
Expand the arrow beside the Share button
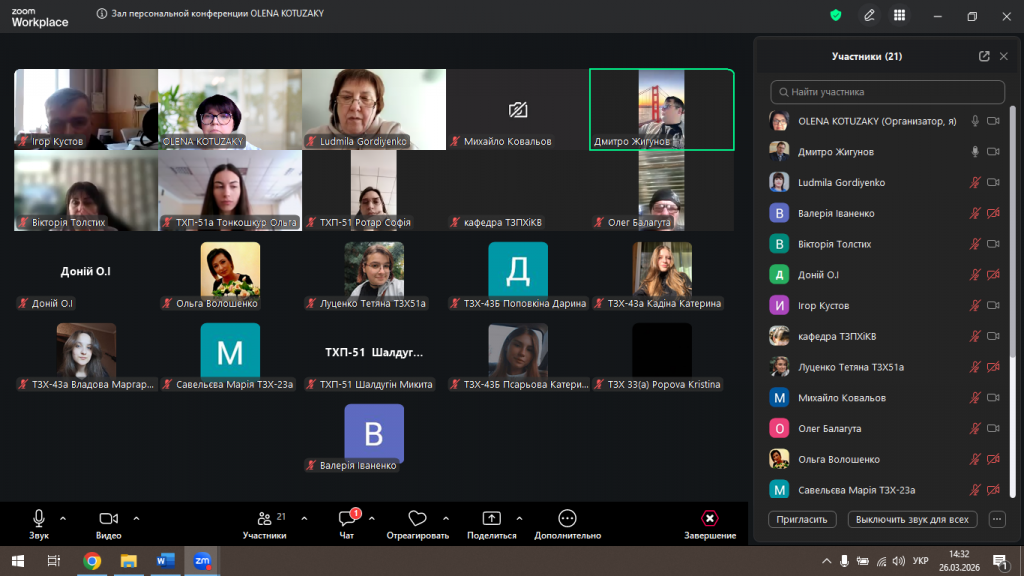click(x=519, y=518)
